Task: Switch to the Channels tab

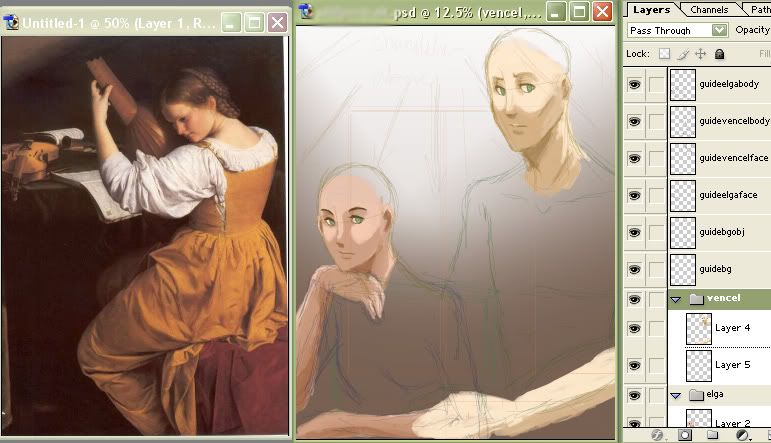Action: pyautogui.click(x=709, y=9)
